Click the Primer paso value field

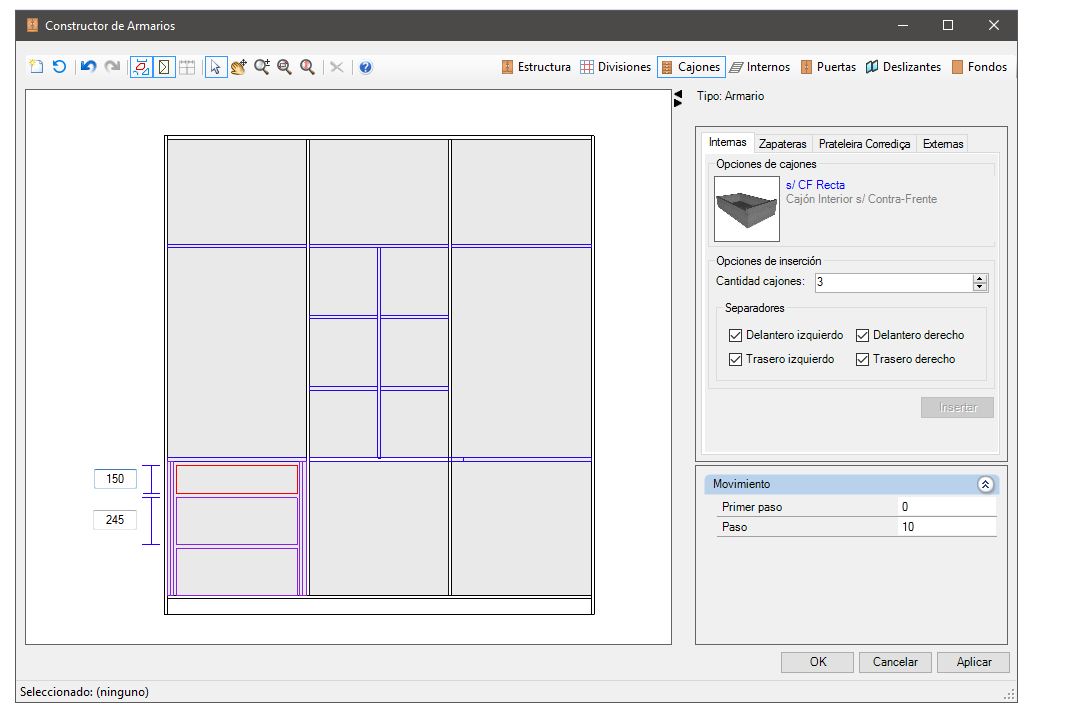click(x=947, y=507)
